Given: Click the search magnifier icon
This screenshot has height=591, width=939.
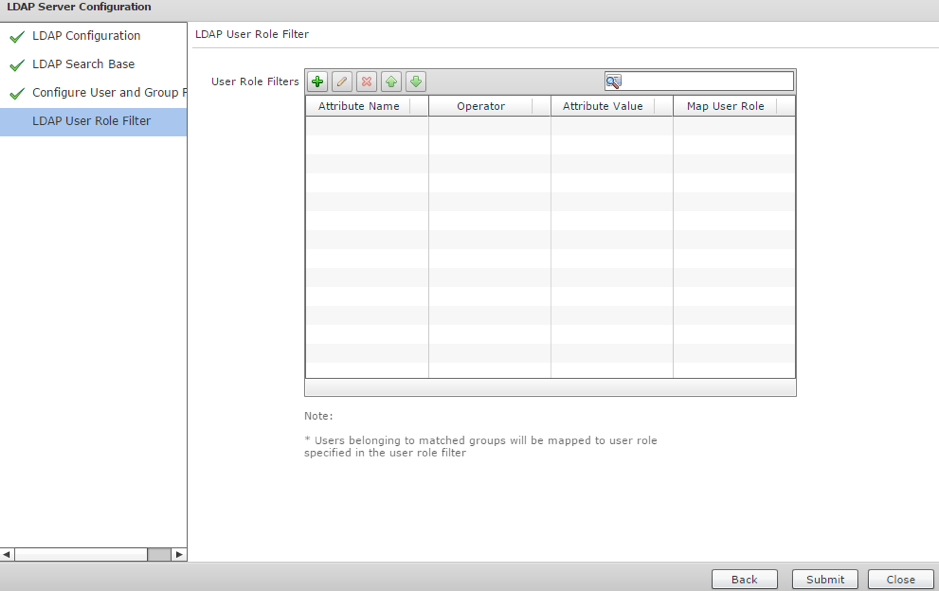Looking at the screenshot, I should pos(614,82).
